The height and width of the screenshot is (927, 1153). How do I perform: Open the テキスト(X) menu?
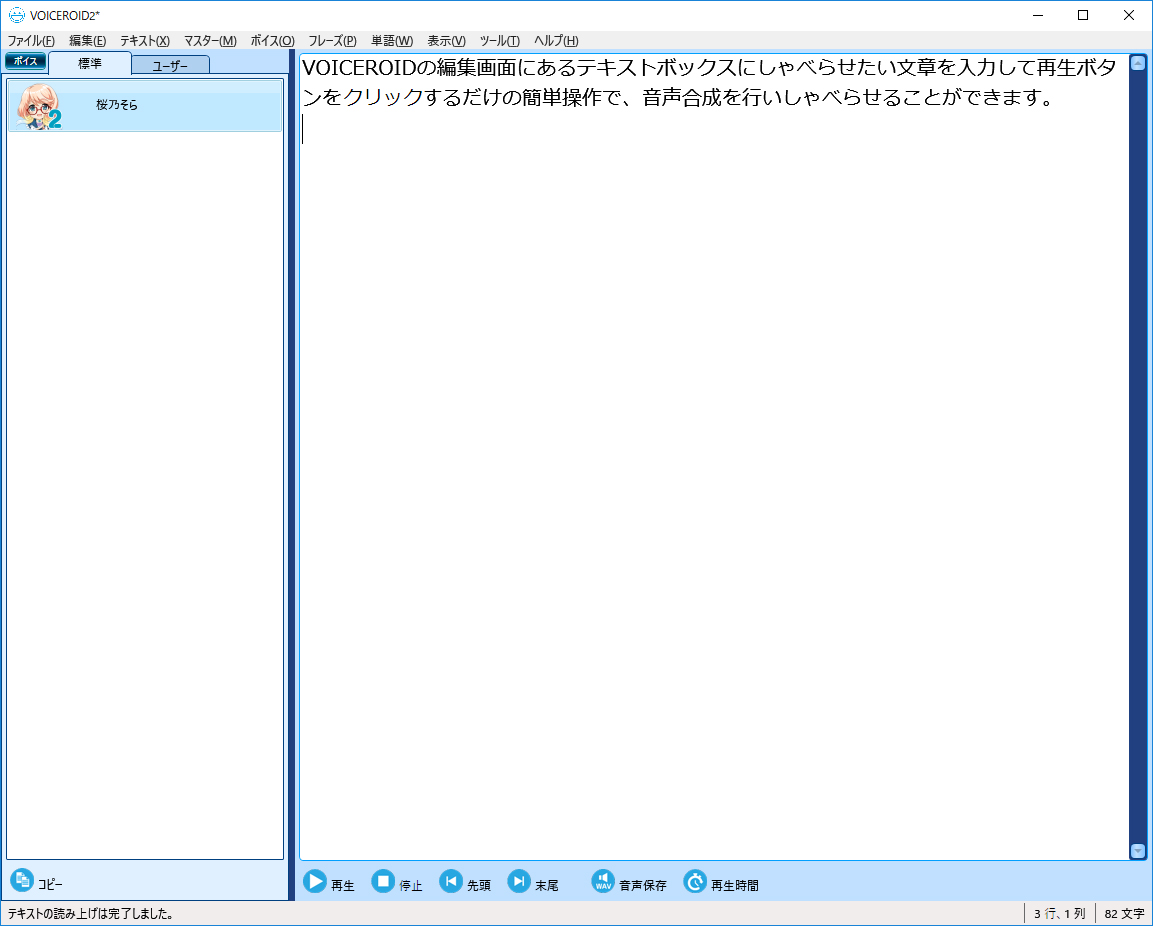145,40
